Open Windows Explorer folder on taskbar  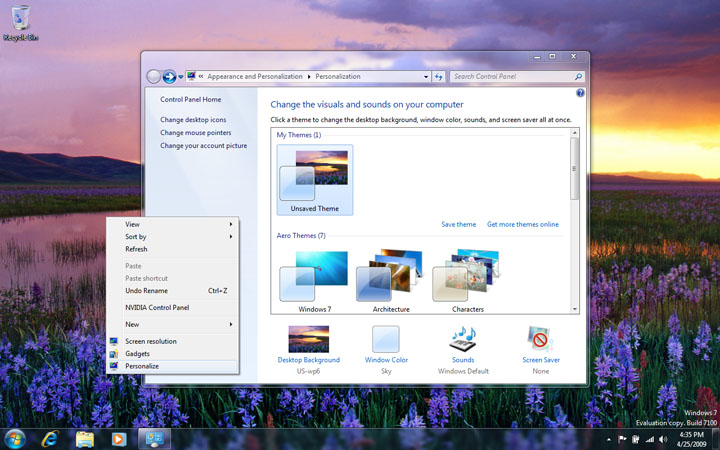(84, 439)
